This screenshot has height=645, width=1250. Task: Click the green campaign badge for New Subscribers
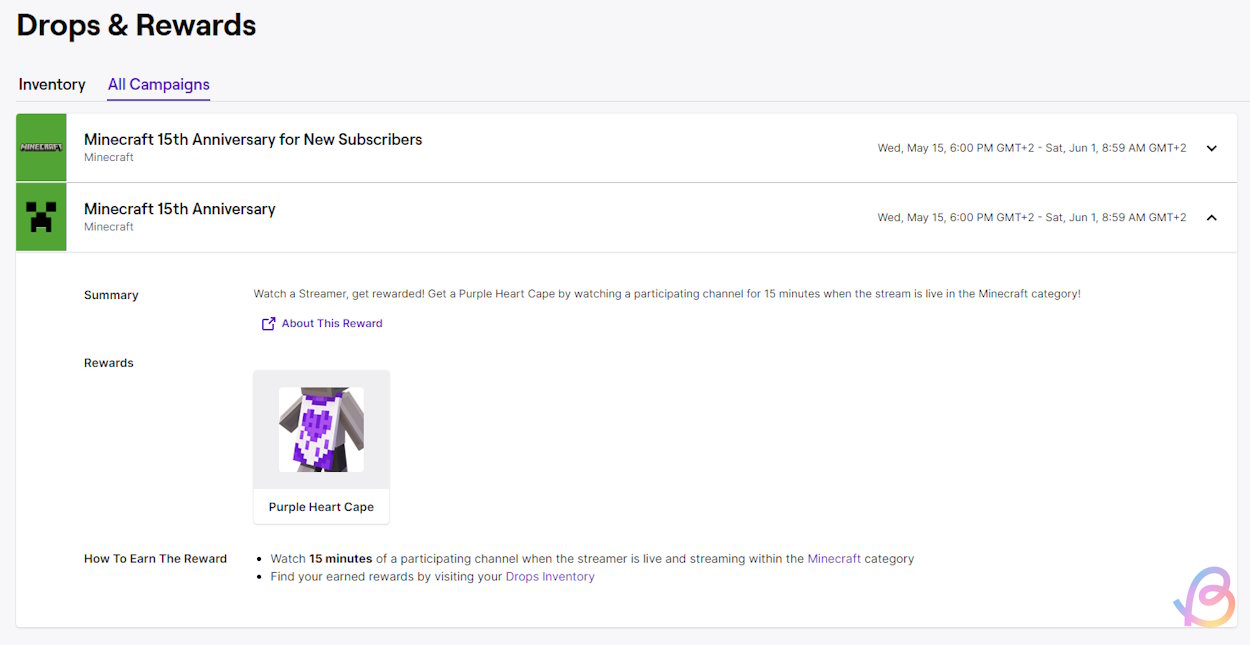click(x=41, y=147)
